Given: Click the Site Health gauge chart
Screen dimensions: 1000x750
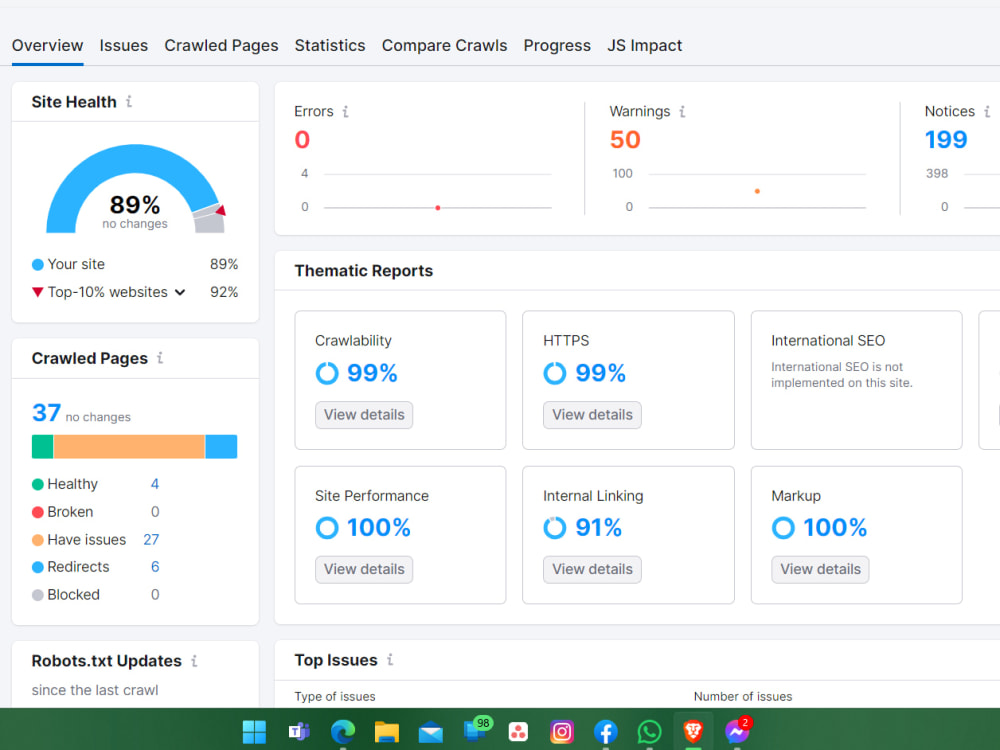Looking at the screenshot, I should point(135,189).
